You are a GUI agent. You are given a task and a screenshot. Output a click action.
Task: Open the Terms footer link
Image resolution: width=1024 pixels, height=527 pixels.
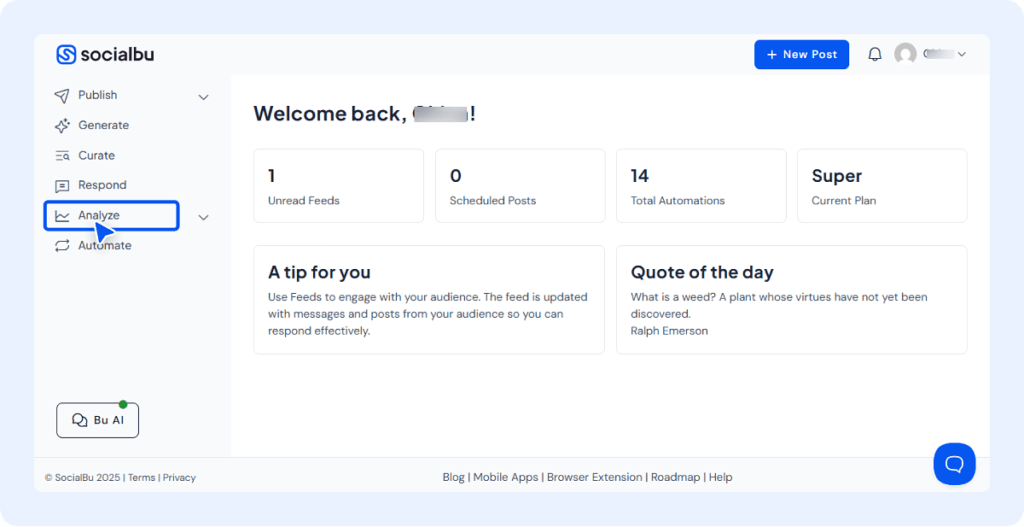point(141,478)
